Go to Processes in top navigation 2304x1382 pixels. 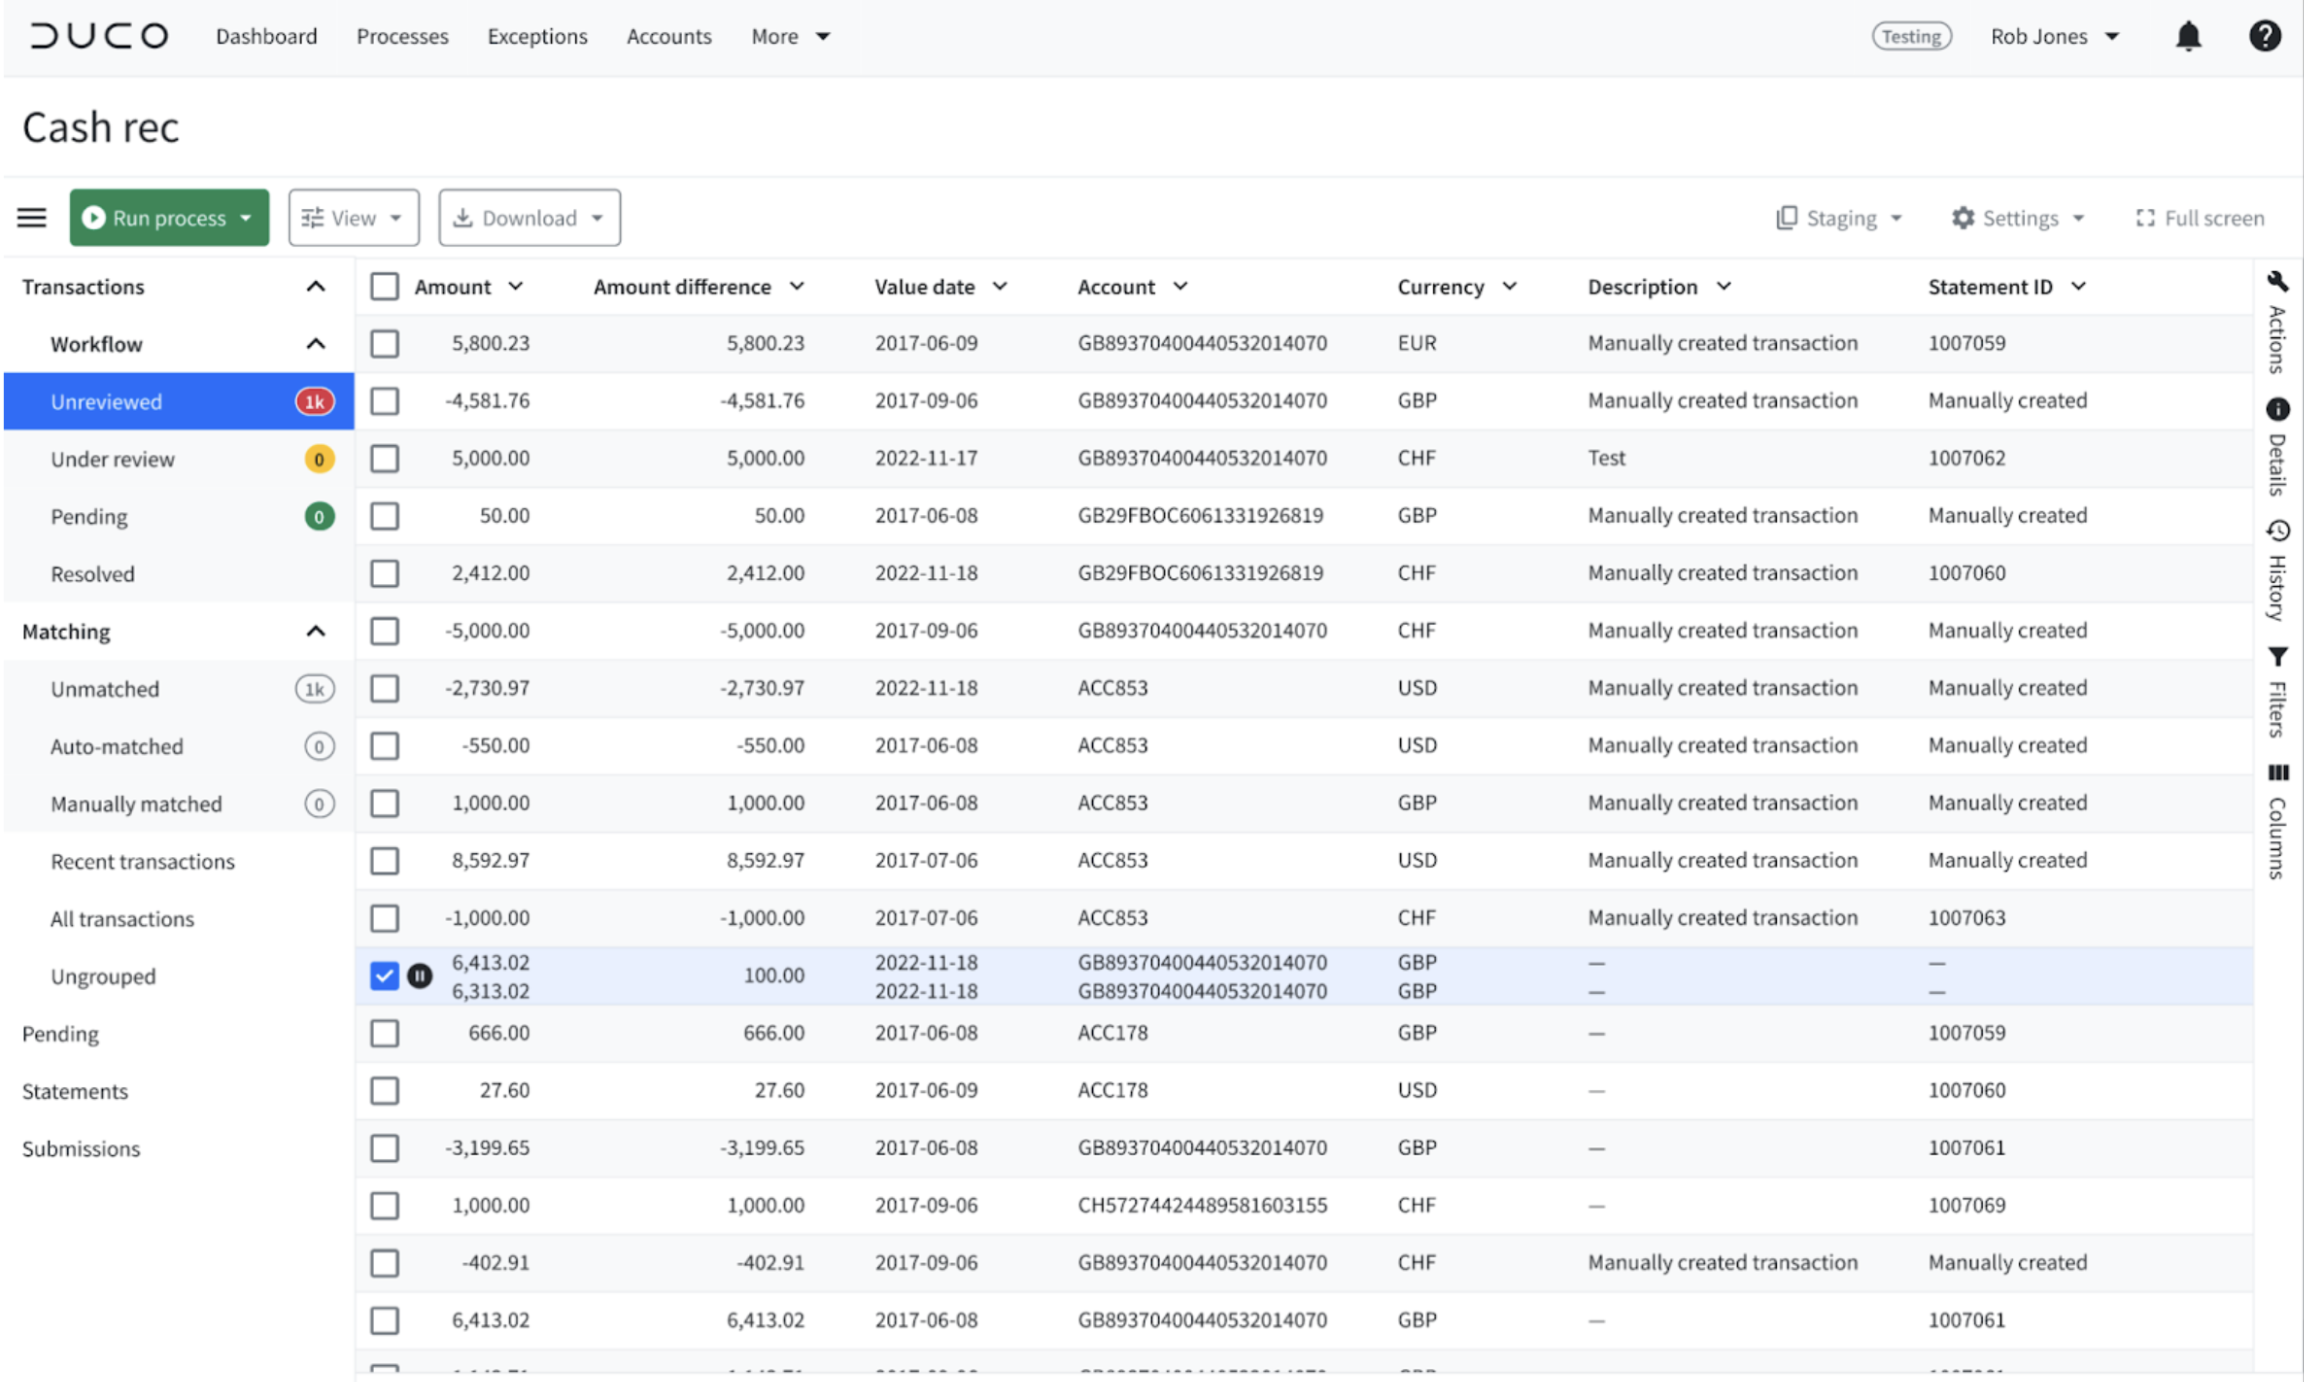[402, 36]
